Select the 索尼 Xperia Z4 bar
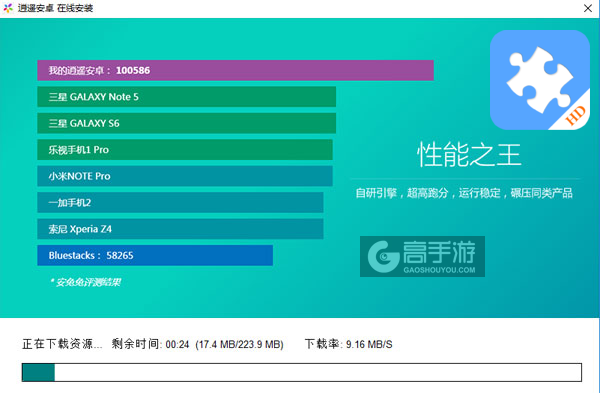Viewport: 600px width, 393px height. [180, 229]
